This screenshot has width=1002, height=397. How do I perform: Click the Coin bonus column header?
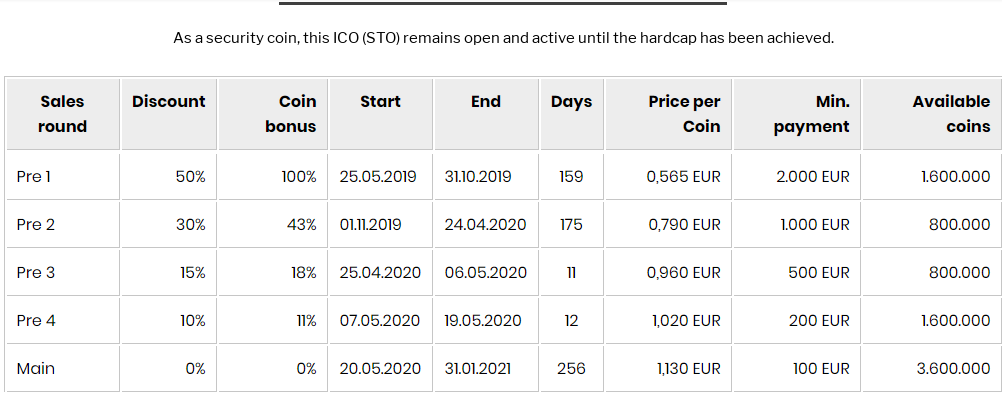tap(273, 114)
